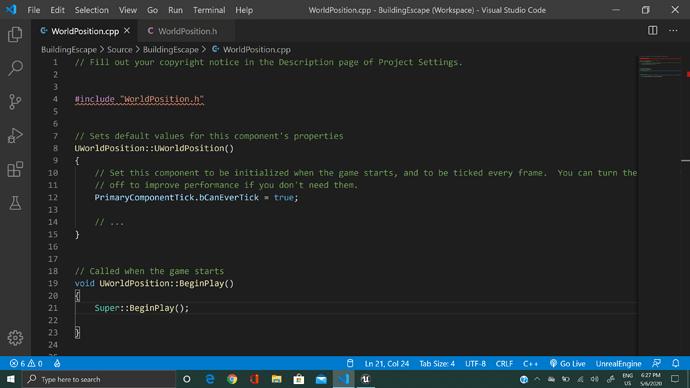
Task: Open the Run menu
Action: [x=175, y=10]
